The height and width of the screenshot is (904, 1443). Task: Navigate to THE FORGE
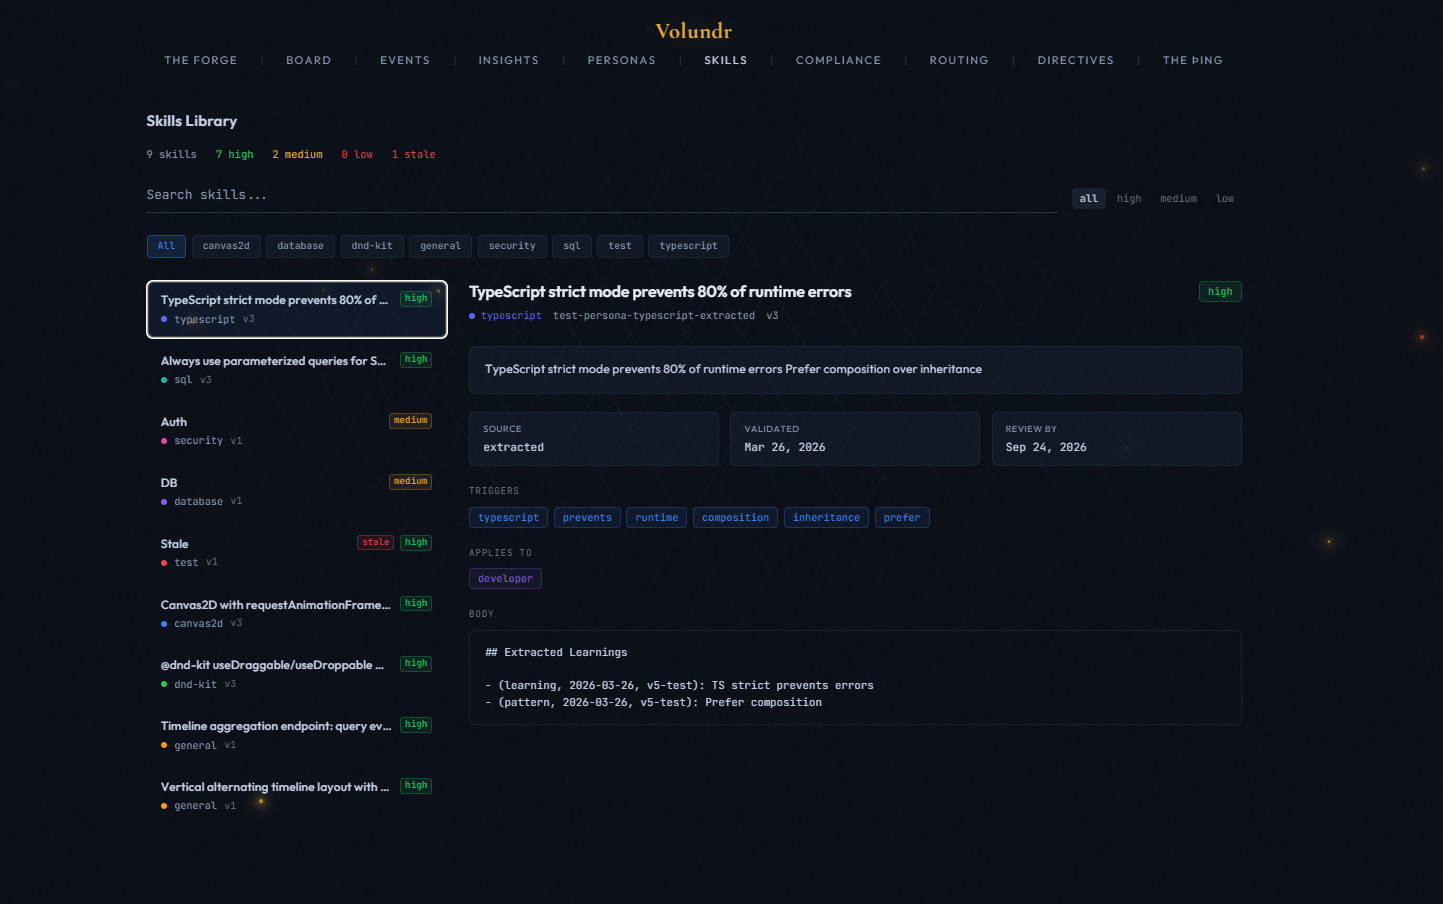point(200,60)
